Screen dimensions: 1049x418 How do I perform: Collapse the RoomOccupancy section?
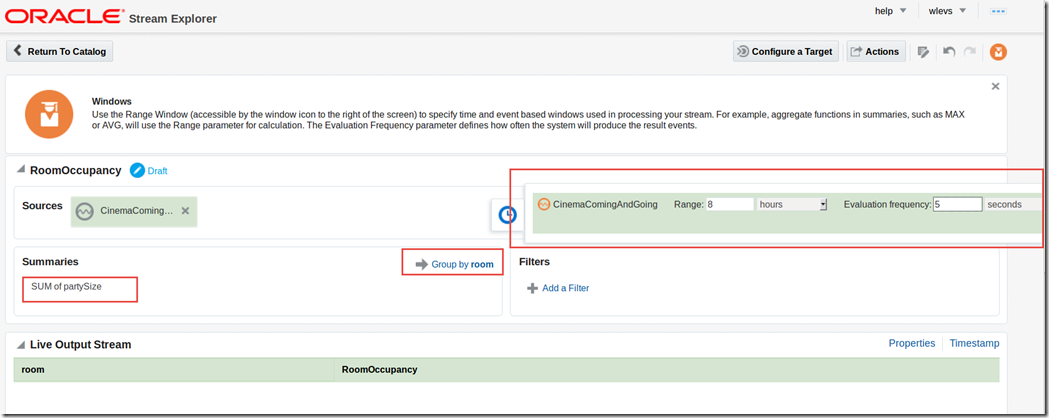point(20,171)
